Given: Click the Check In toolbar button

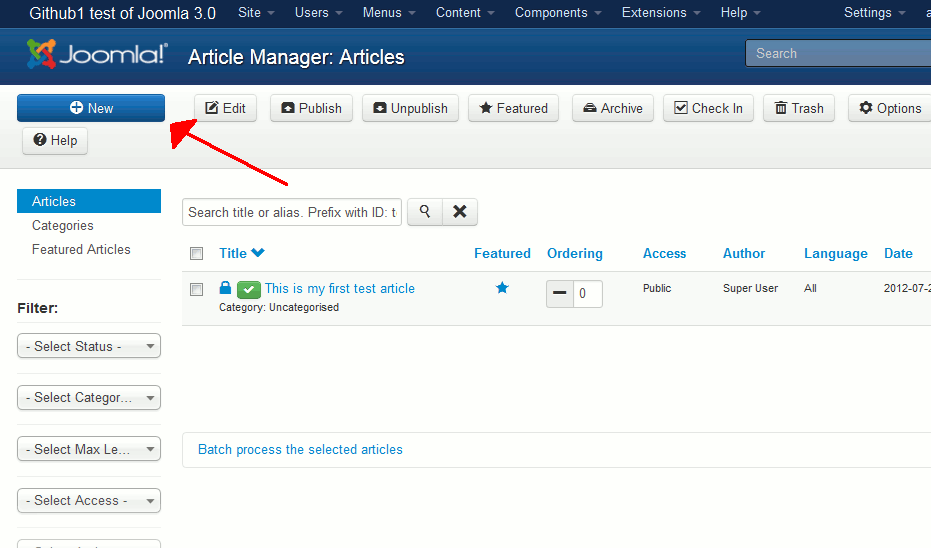Looking at the screenshot, I should (x=708, y=108).
